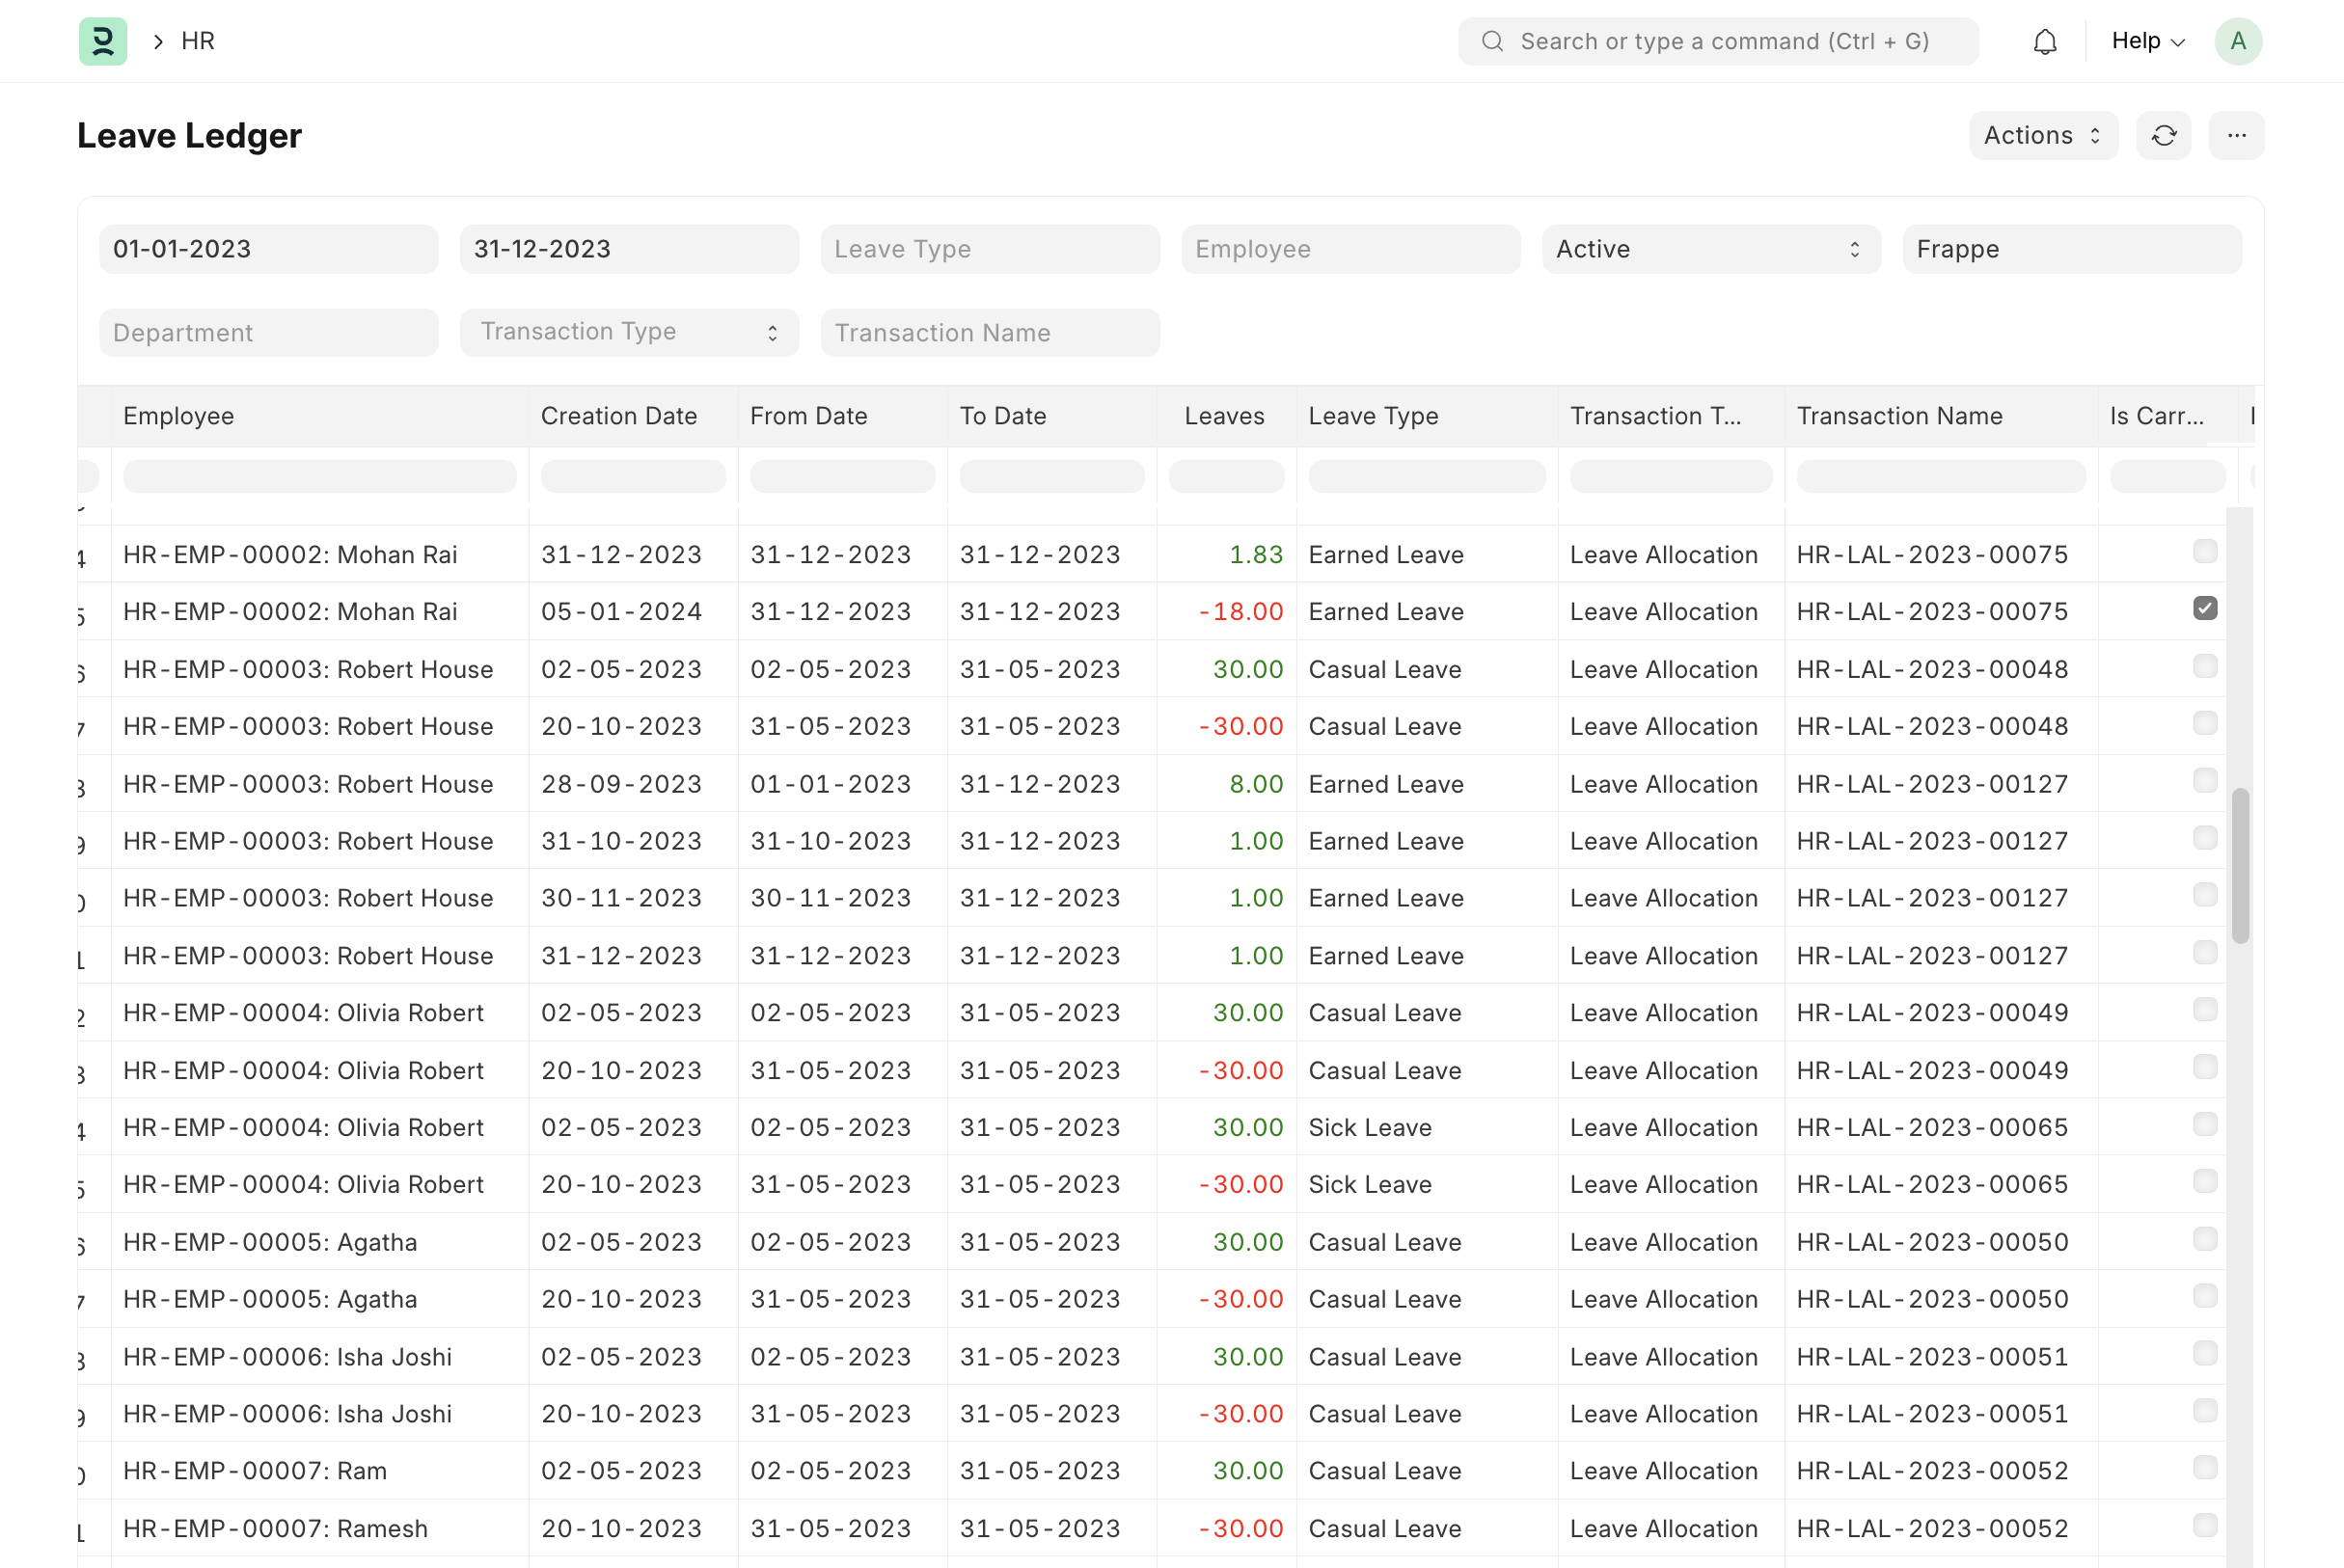Viewport: 2344px width, 1568px height.
Task: Click the Is Carr... column header
Action: coord(2168,416)
